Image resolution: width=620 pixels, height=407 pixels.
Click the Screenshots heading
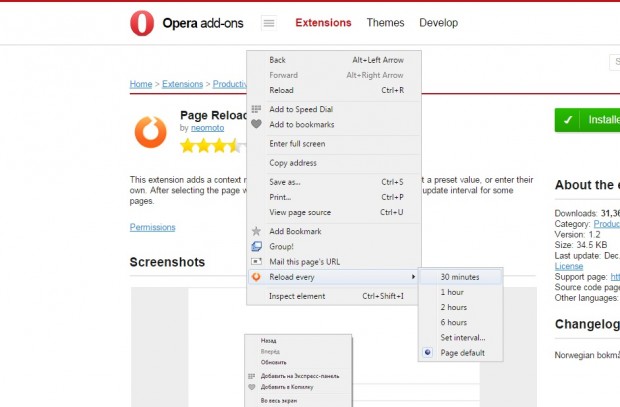167,262
